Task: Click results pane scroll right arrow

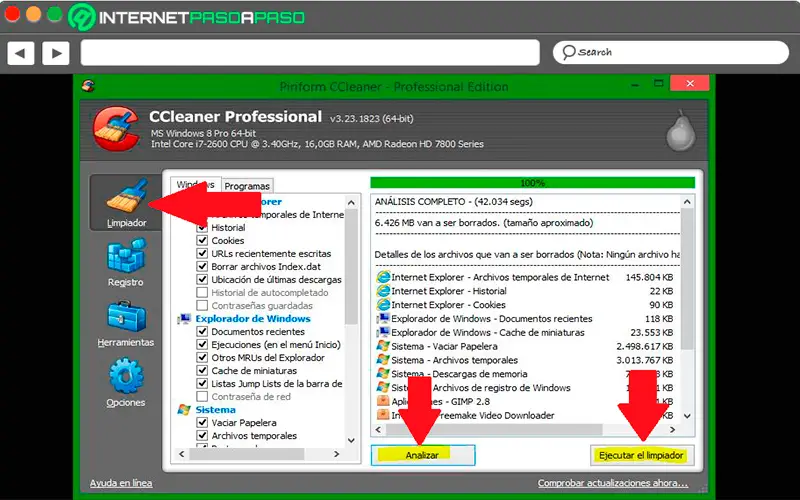Action: click(672, 430)
